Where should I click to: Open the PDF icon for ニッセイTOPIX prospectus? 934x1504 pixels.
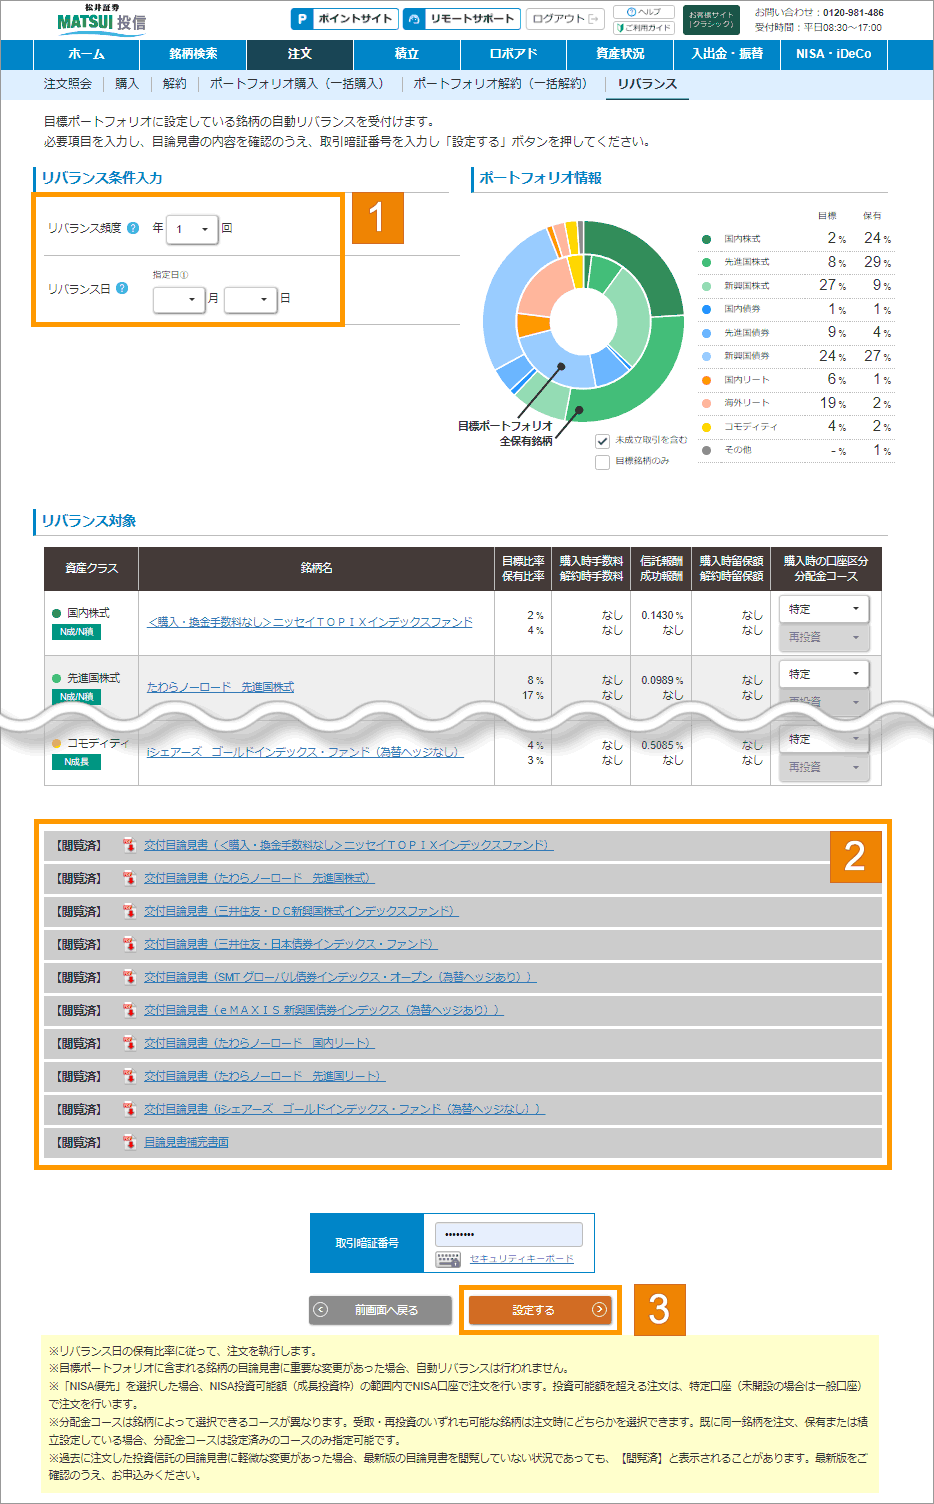point(129,845)
